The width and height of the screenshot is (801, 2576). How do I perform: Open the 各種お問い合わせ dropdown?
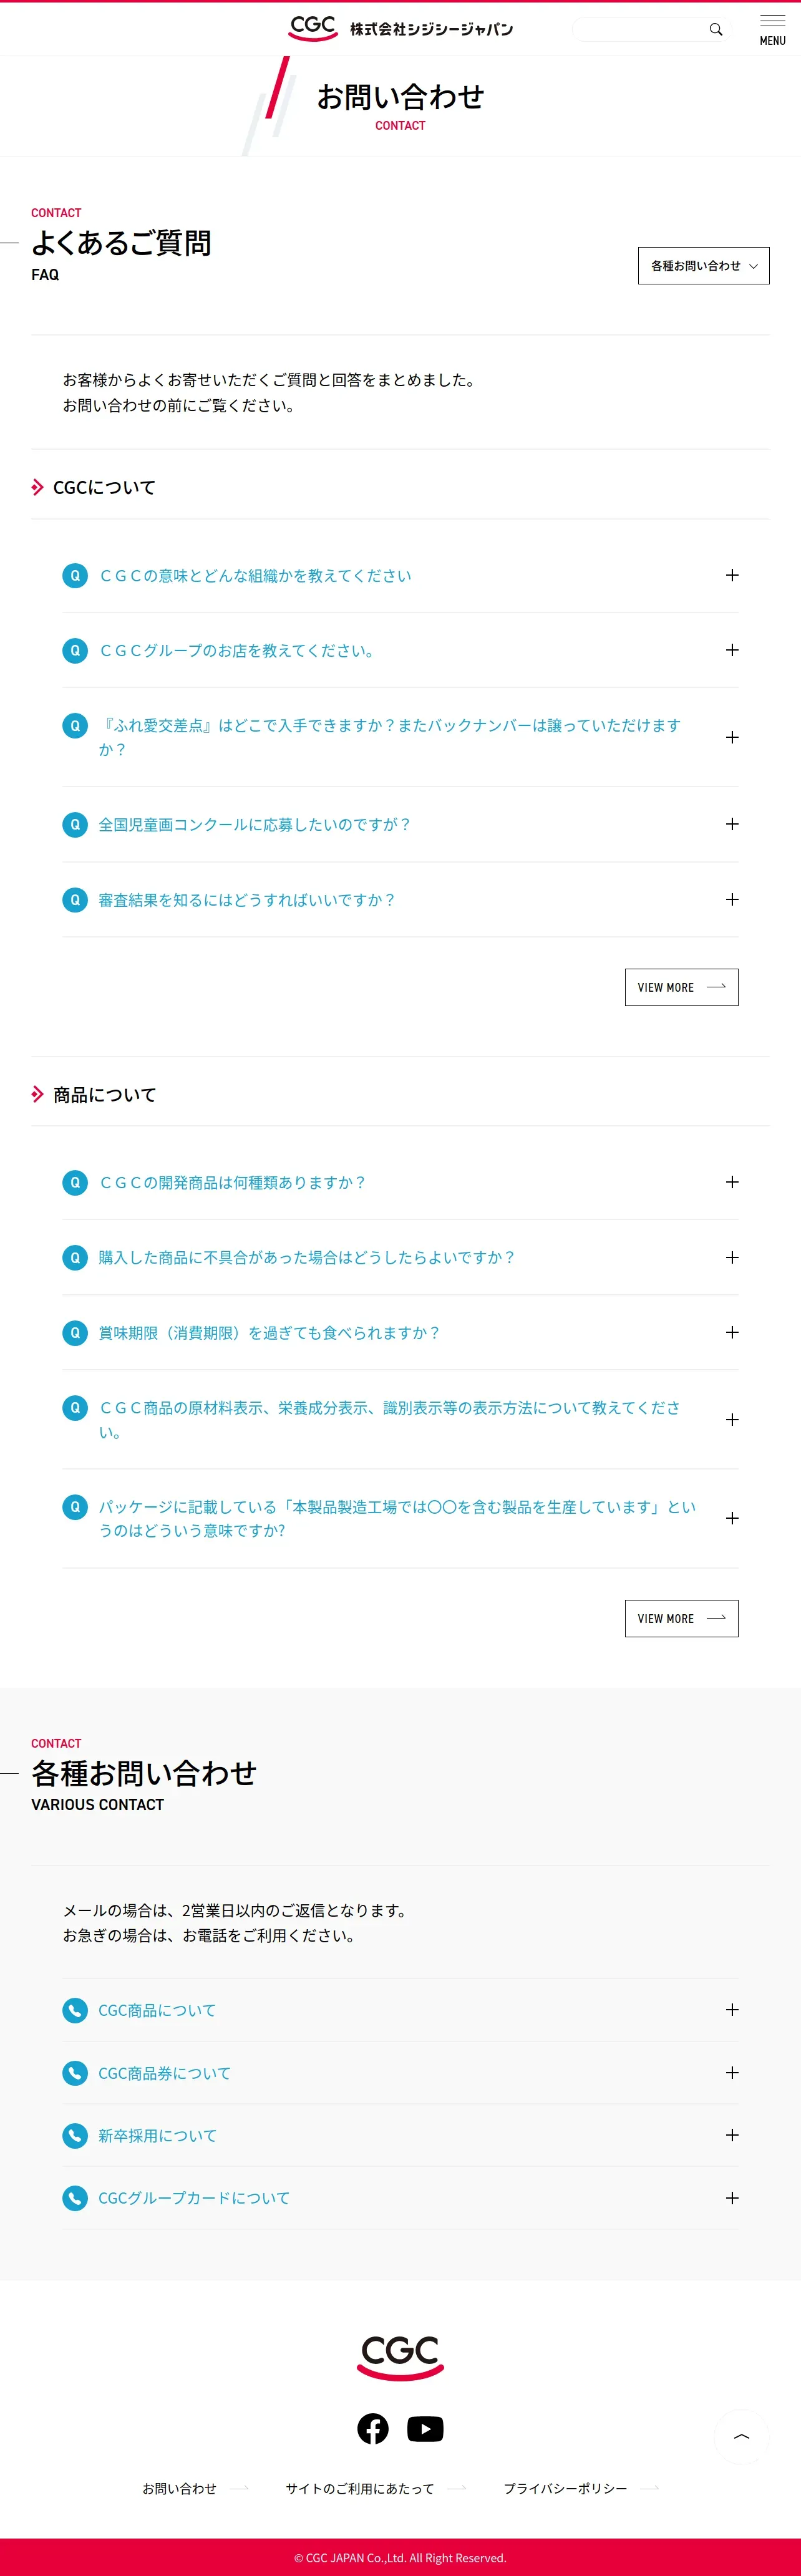[703, 266]
